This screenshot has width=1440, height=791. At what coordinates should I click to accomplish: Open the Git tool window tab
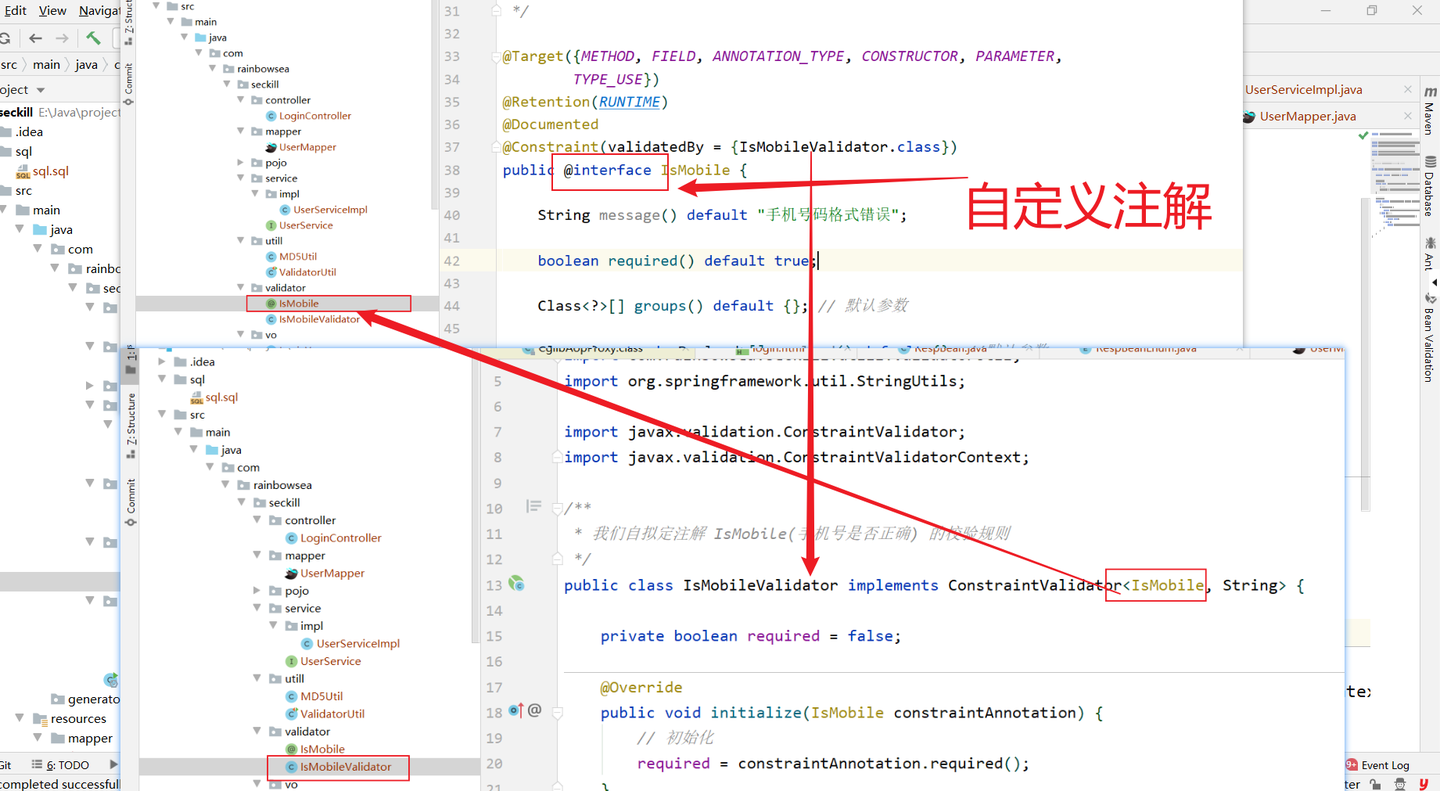coord(9,764)
